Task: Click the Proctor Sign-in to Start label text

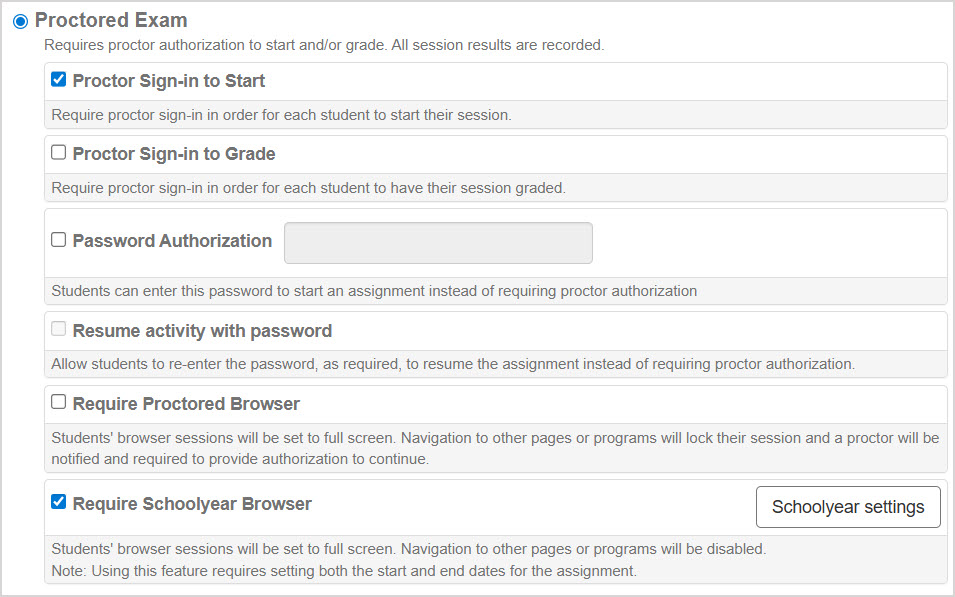Action: (x=168, y=81)
